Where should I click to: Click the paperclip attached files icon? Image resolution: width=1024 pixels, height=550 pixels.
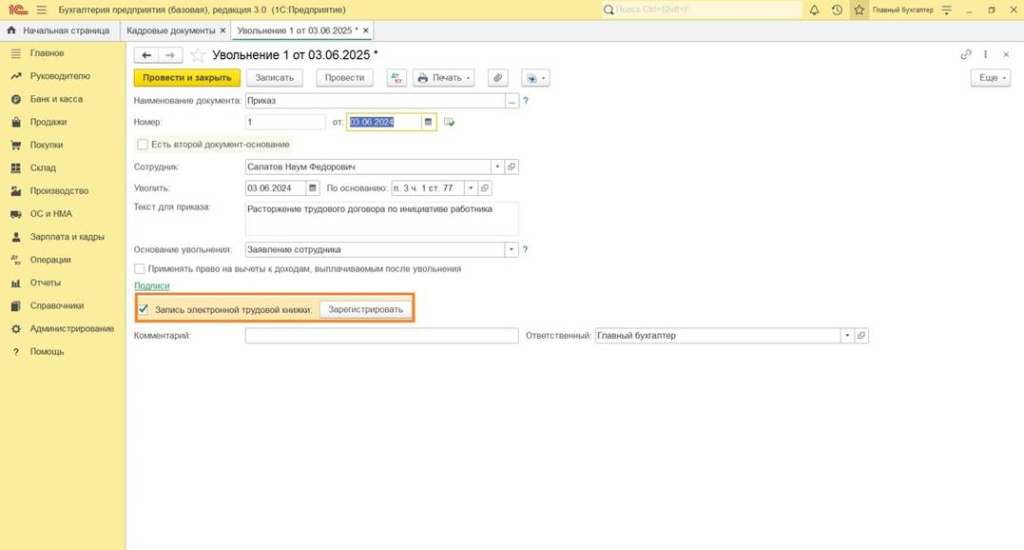[497, 78]
